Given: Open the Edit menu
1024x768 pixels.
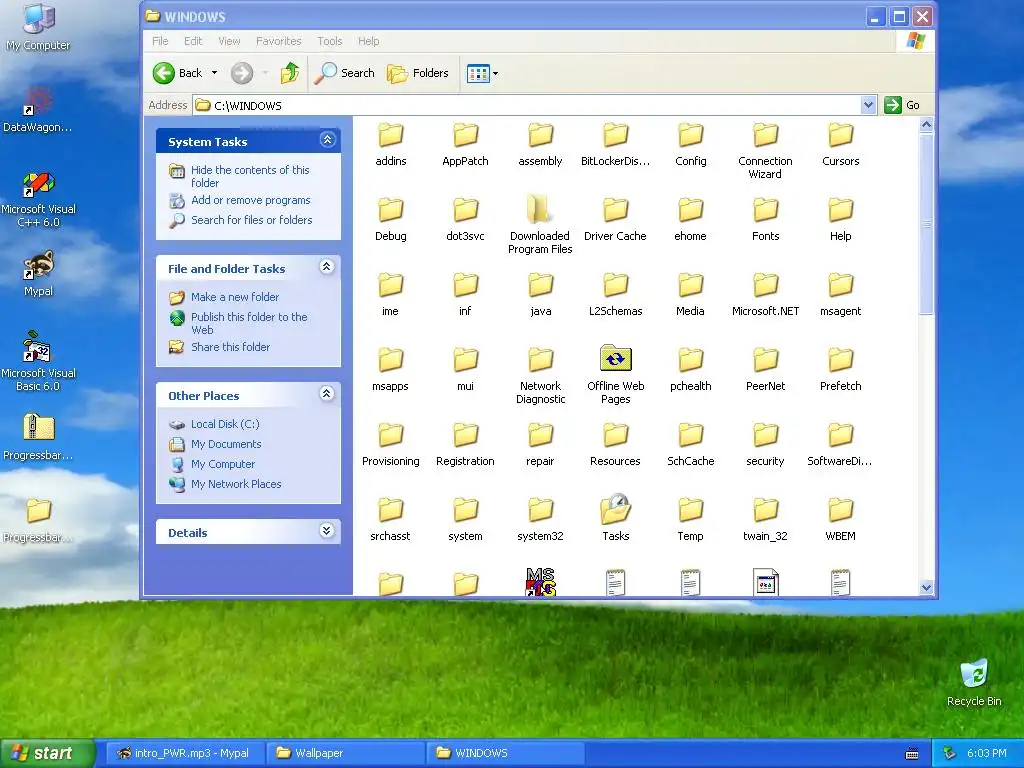Looking at the screenshot, I should pos(193,41).
